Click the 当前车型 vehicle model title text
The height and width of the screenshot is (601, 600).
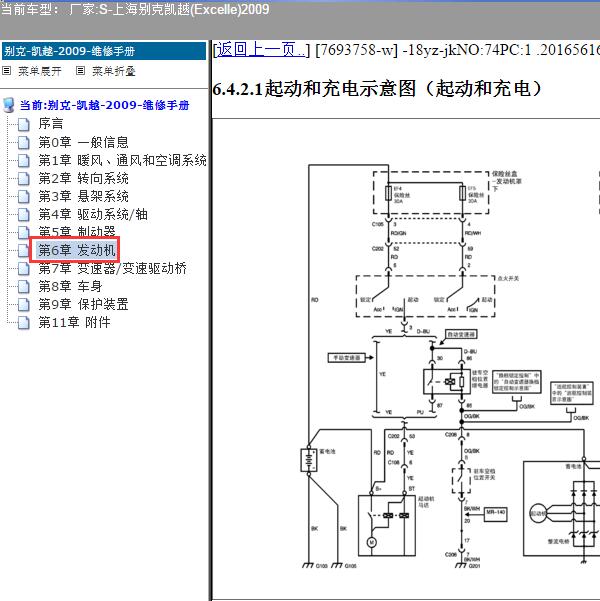click(135, 9)
